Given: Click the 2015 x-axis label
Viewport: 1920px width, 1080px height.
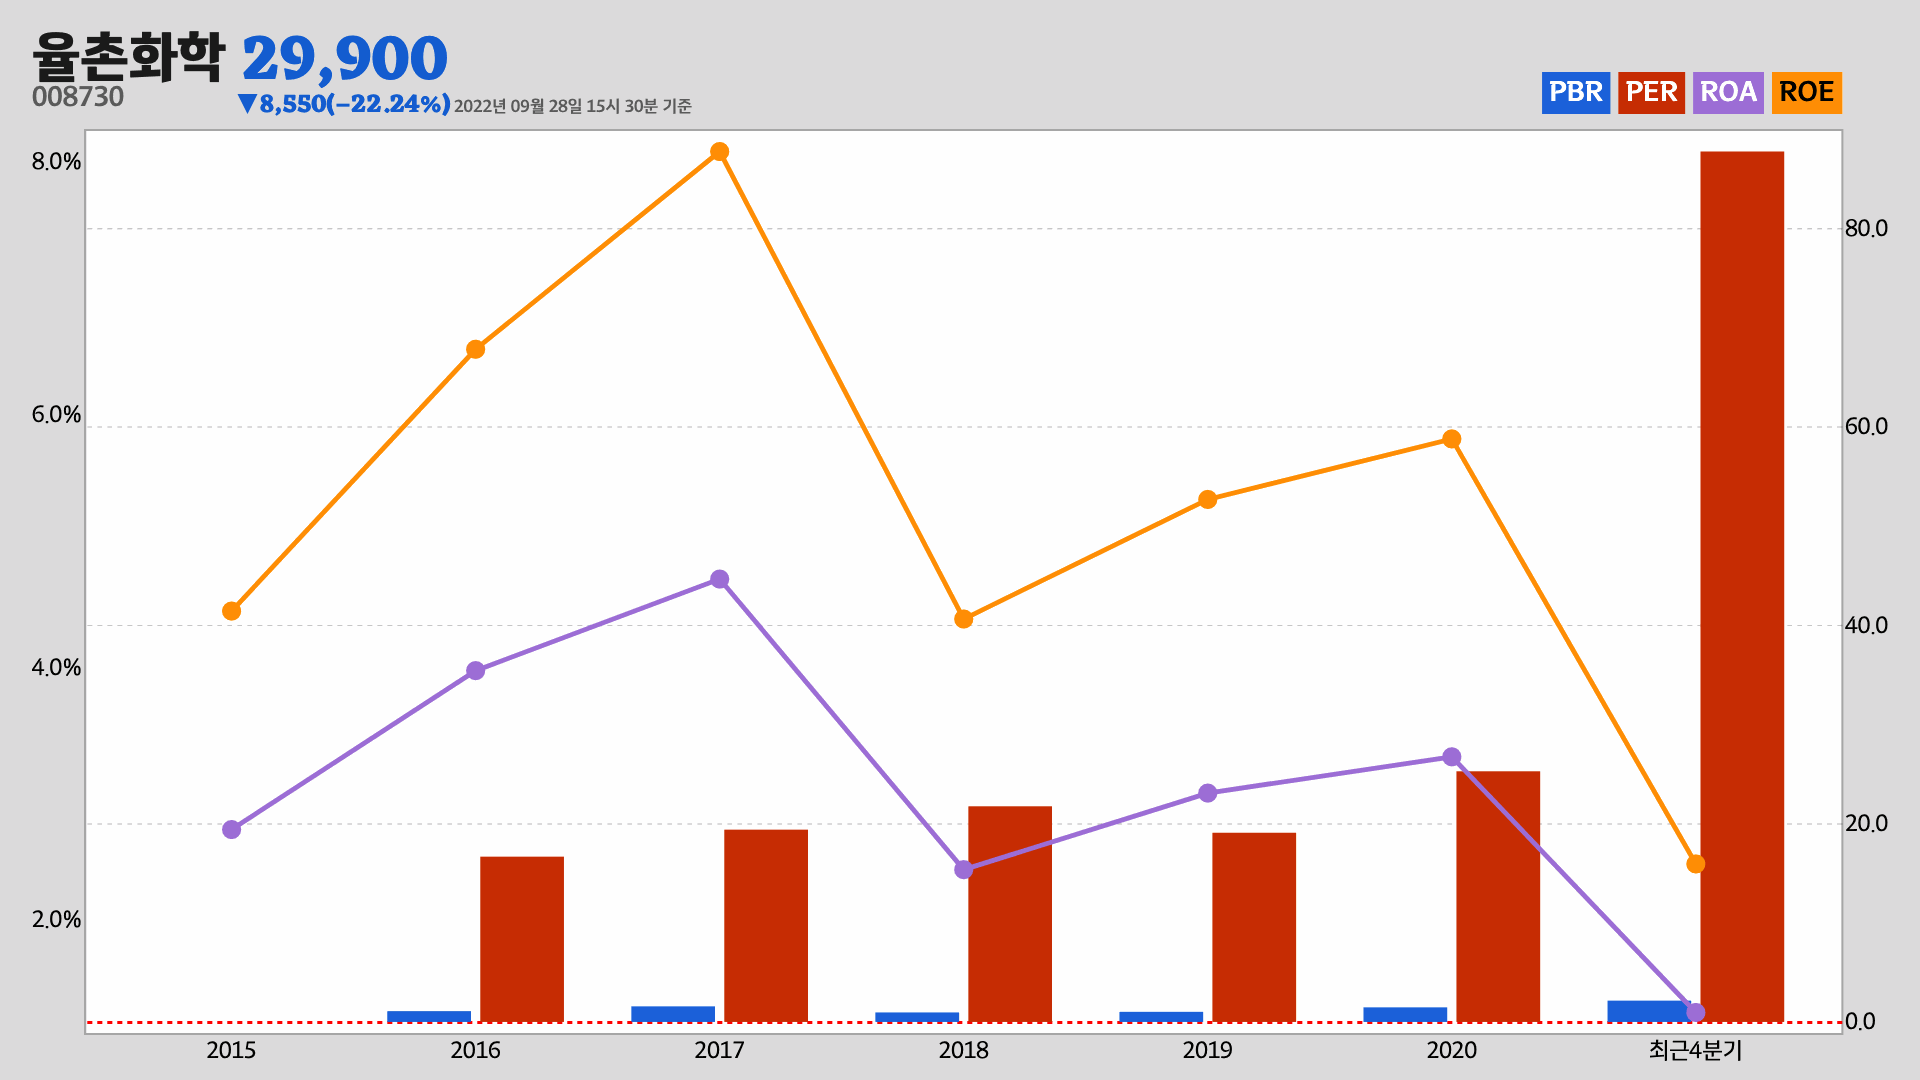Looking at the screenshot, I should (231, 1050).
